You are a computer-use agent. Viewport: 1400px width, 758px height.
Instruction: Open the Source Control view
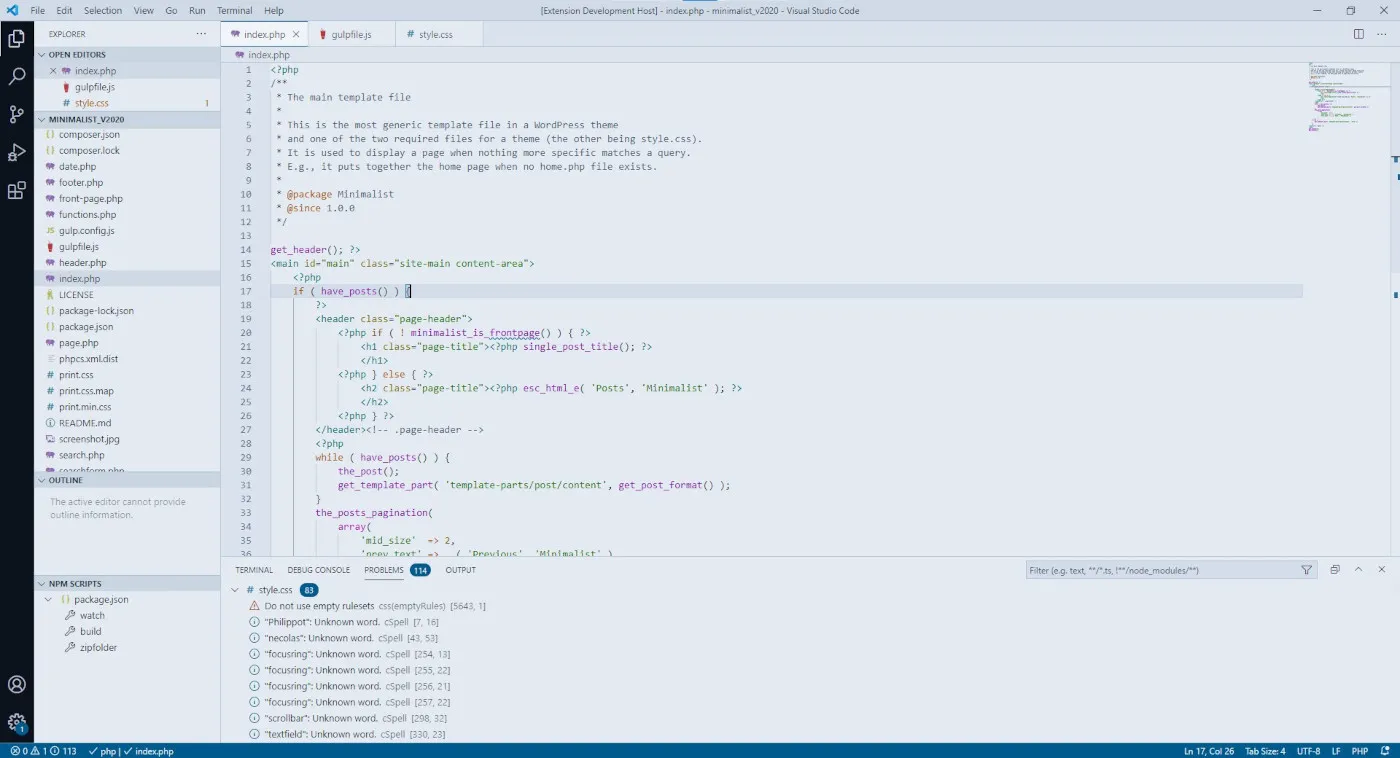(x=17, y=115)
